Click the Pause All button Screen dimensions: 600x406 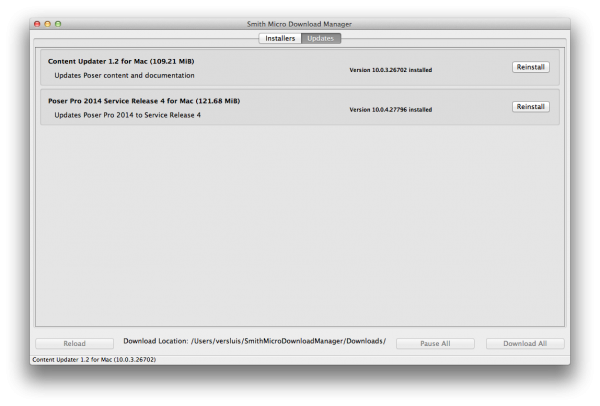point(435,343)
